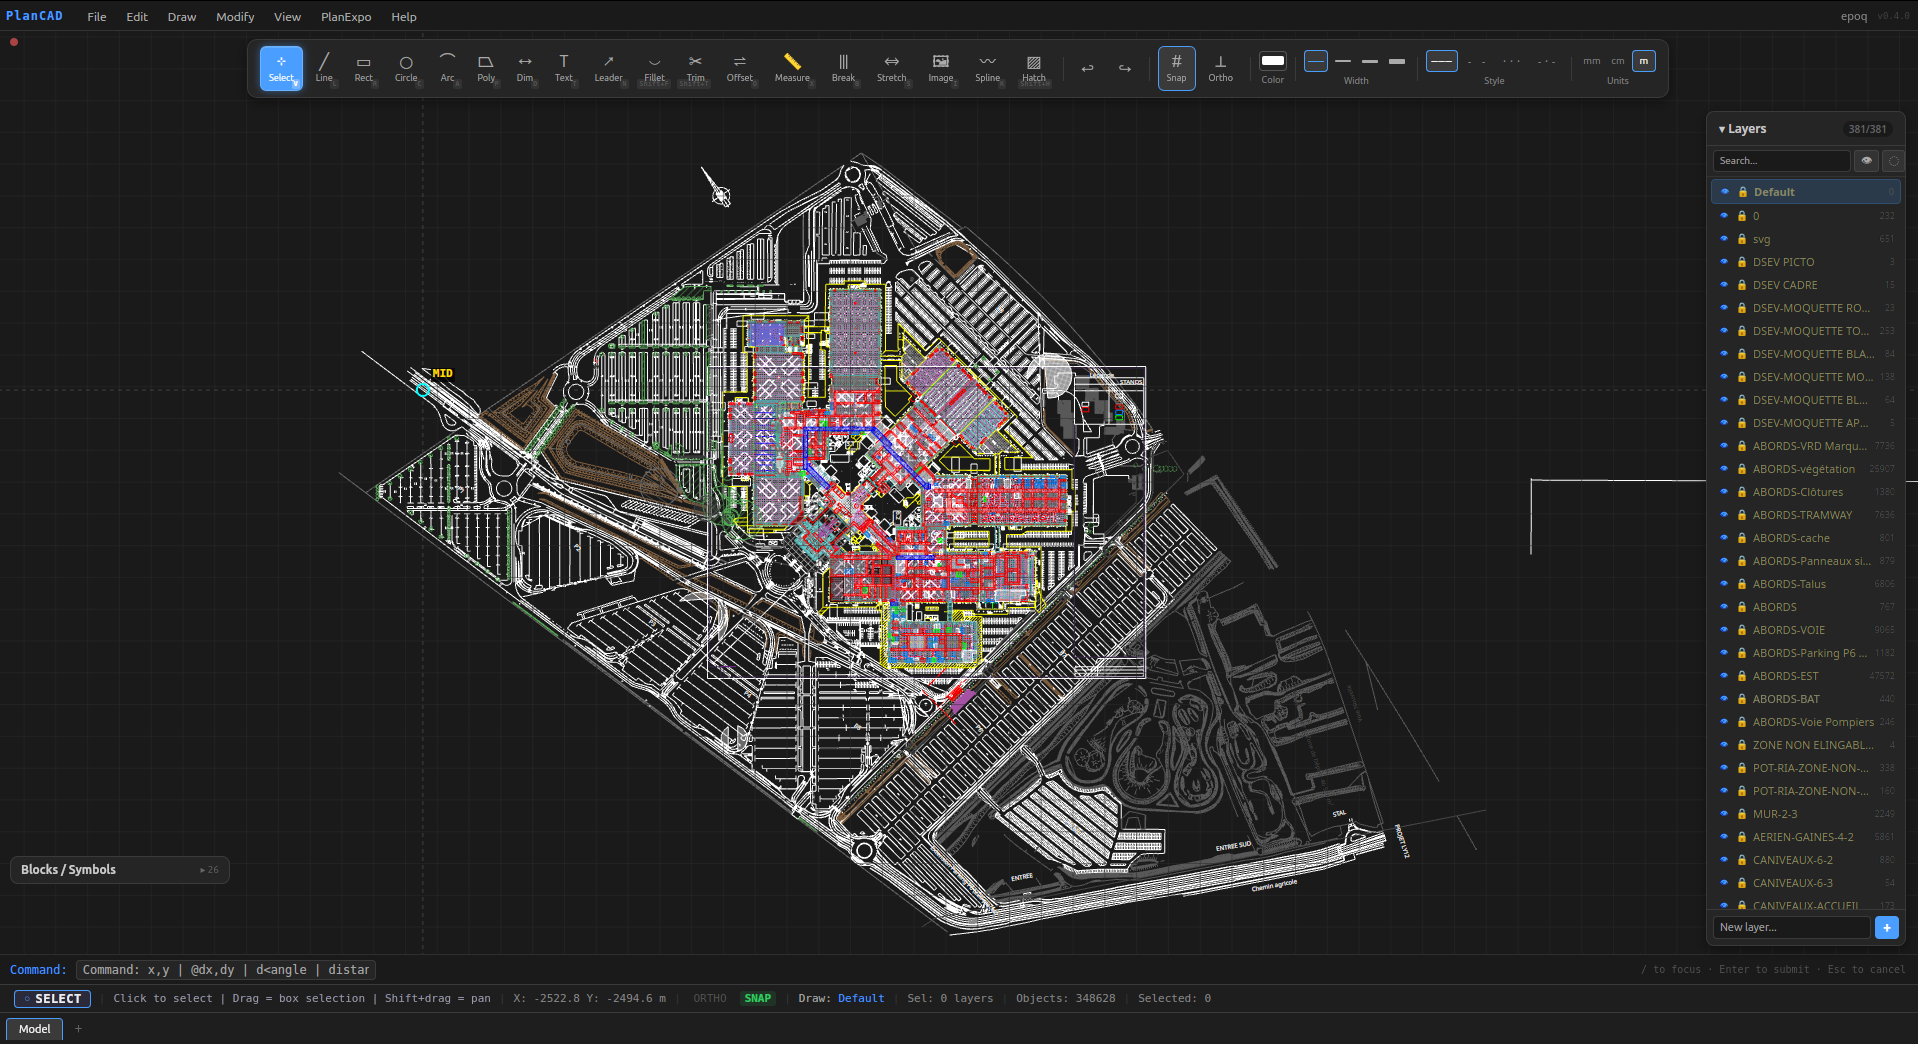The image size is (1918, 1044).
Task: Activate the Circle tool
Action: pos(406,68)
